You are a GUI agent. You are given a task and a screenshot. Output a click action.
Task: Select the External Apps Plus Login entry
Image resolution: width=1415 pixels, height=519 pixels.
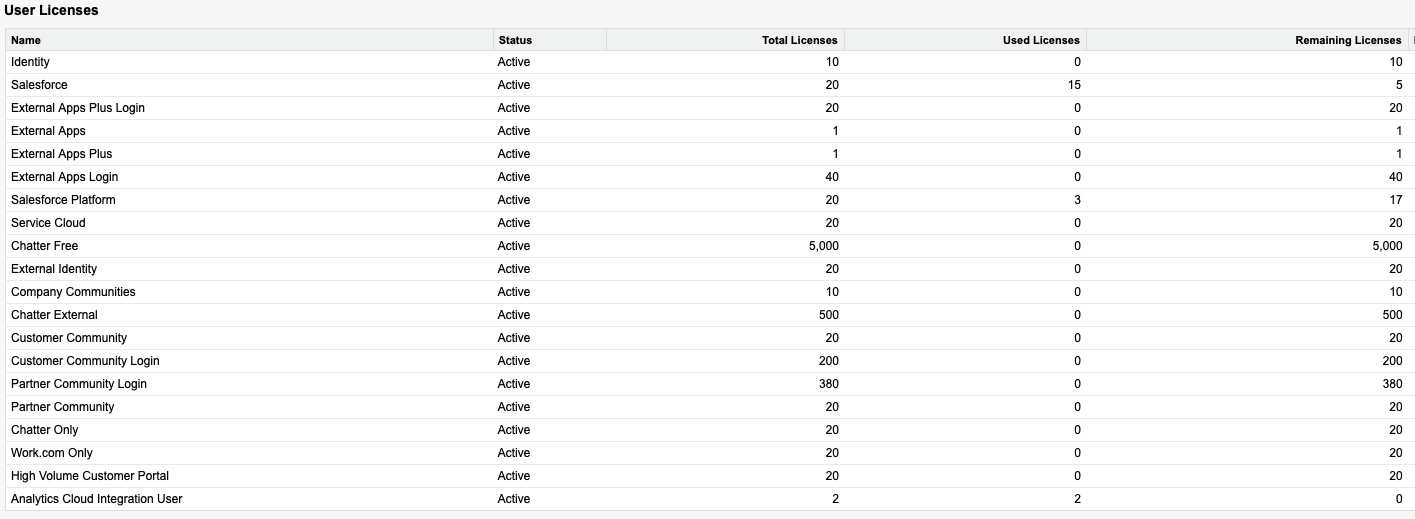(78, 108)
